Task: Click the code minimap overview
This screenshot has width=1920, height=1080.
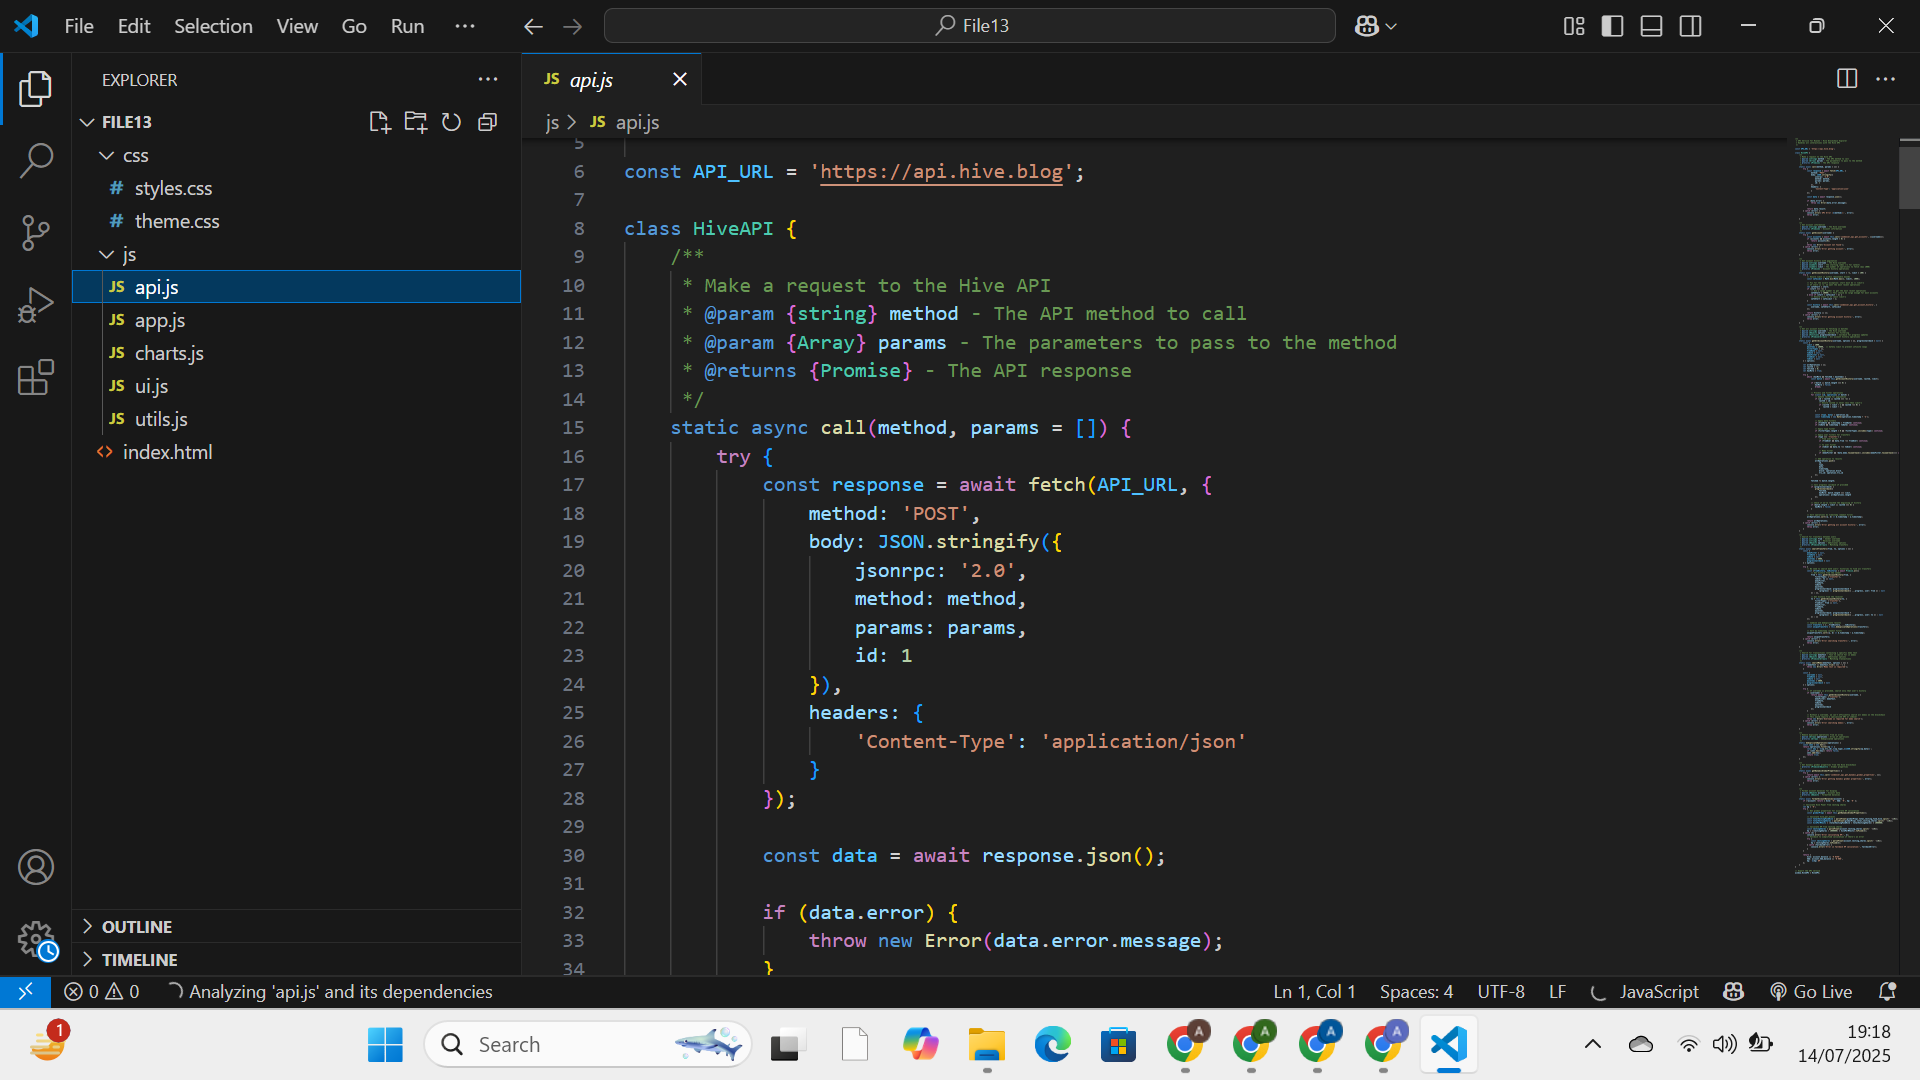Action: pos(1842,505)
